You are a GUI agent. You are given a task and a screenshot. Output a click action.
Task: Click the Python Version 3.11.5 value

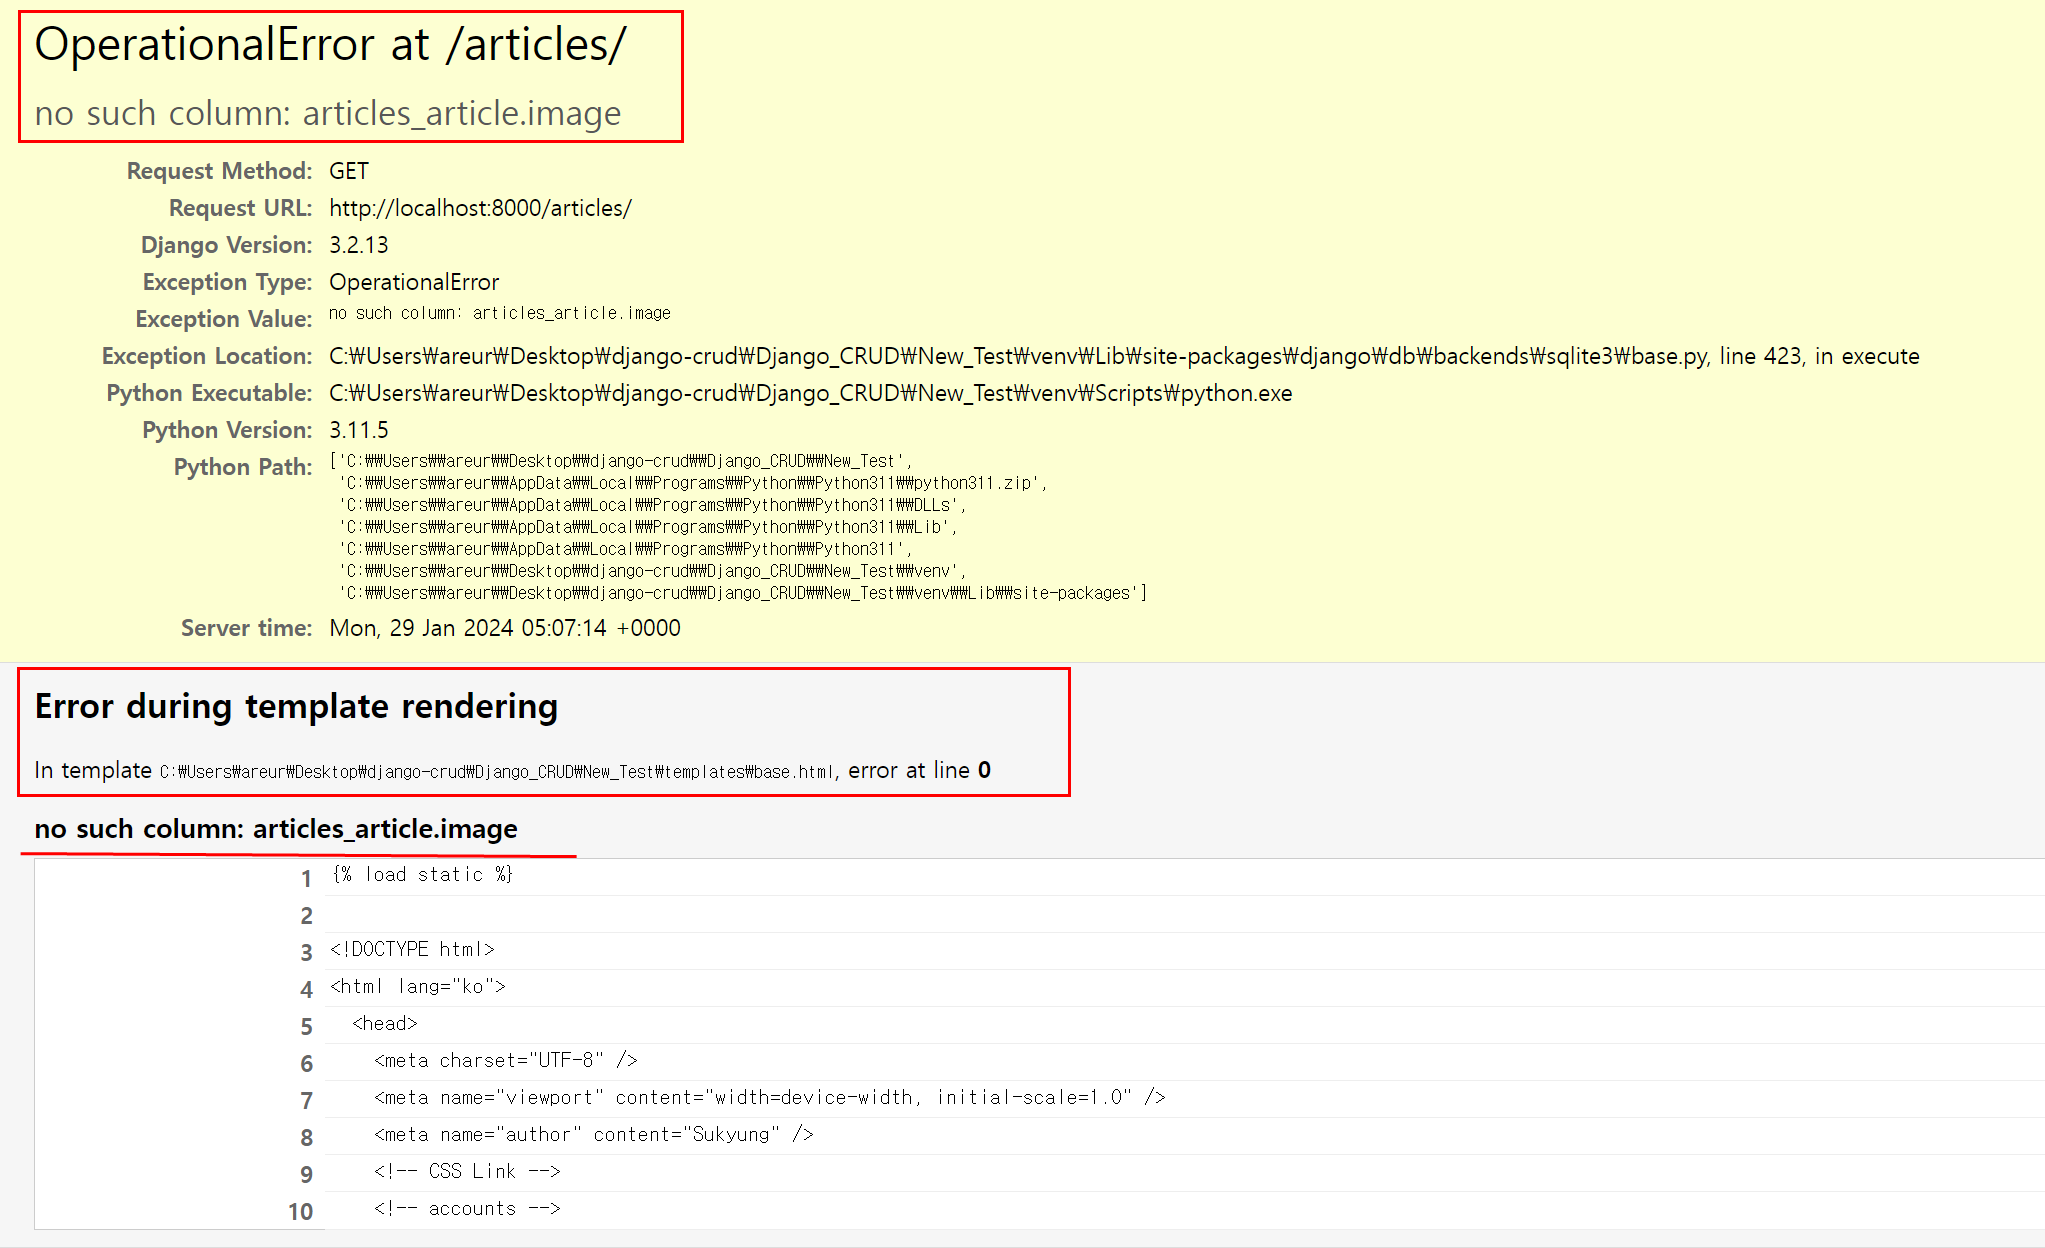click(x=359, y=430)
